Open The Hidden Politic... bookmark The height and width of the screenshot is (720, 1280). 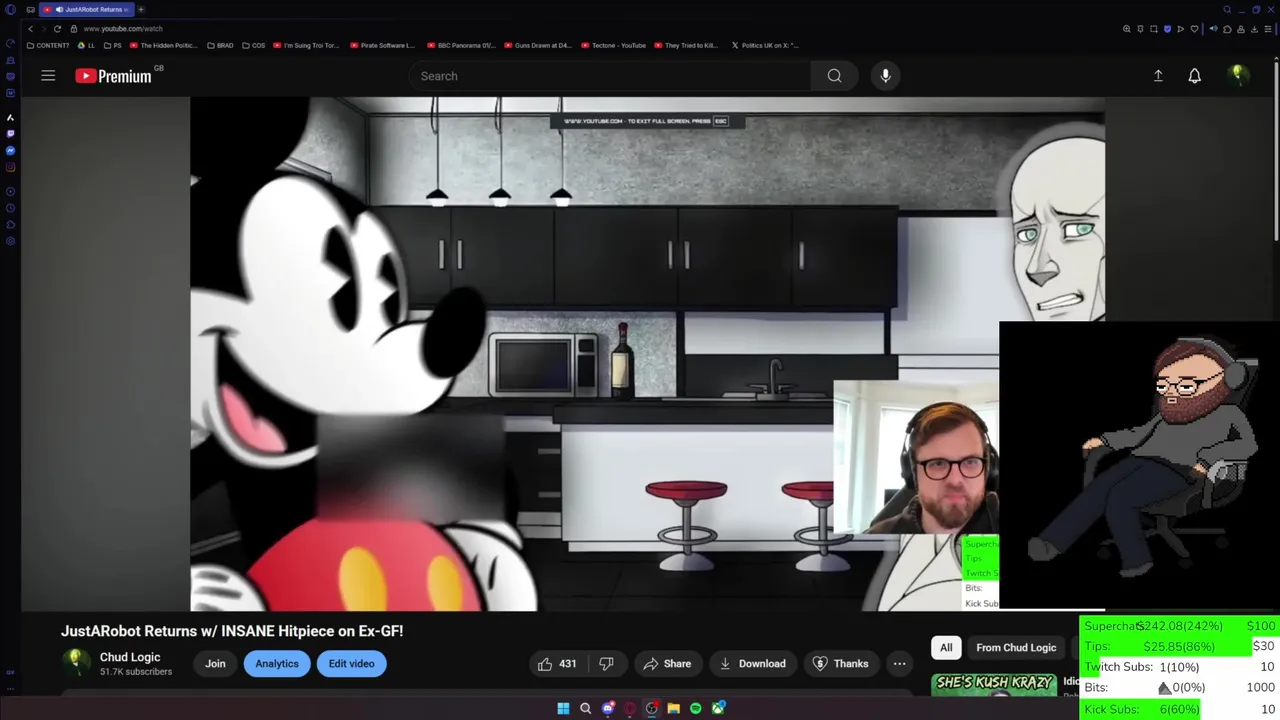point(164,45)
